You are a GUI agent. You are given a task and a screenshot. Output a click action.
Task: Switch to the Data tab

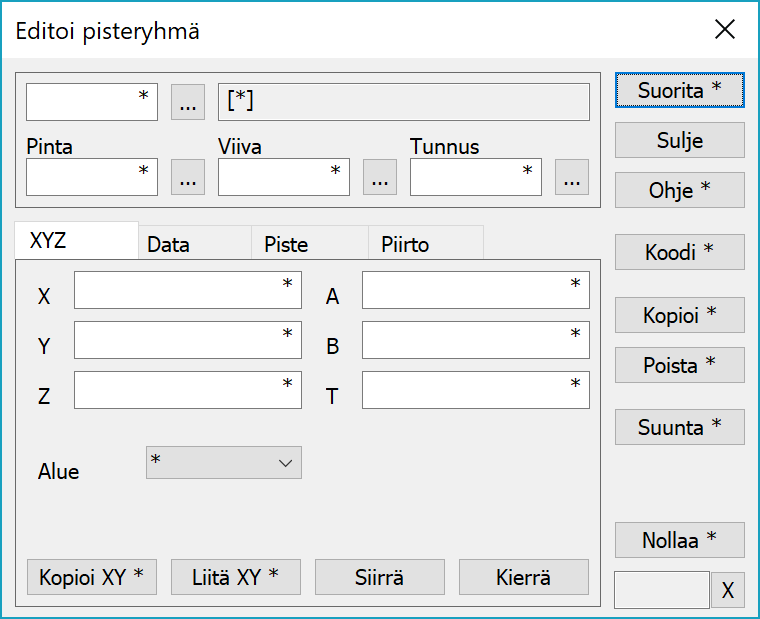(x=193, y=244)
